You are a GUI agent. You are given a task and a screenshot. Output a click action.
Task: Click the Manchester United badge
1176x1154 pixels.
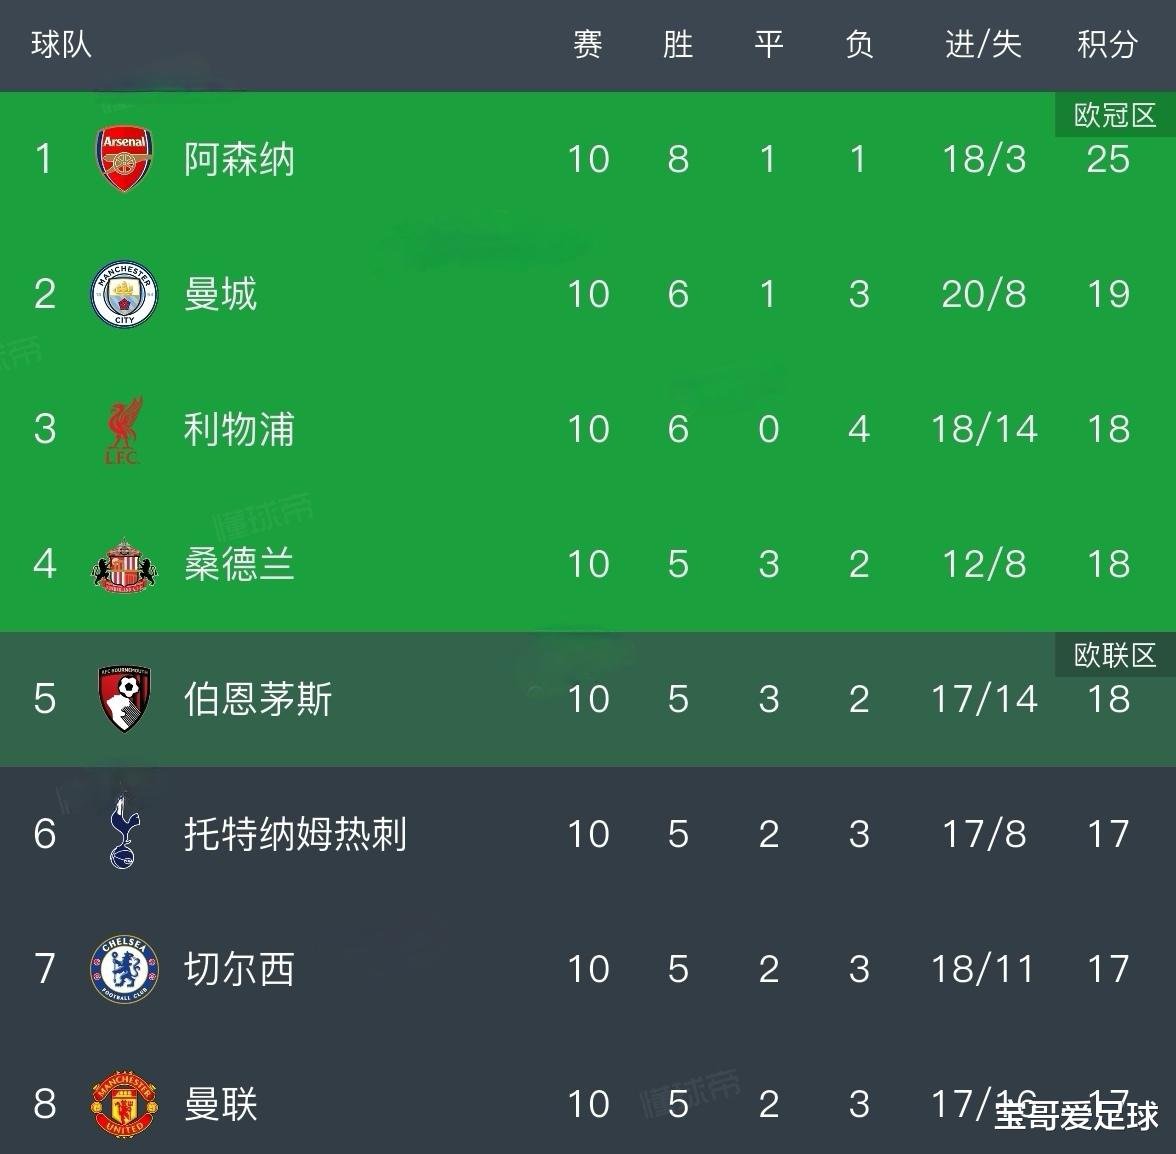coord(124,1104)
